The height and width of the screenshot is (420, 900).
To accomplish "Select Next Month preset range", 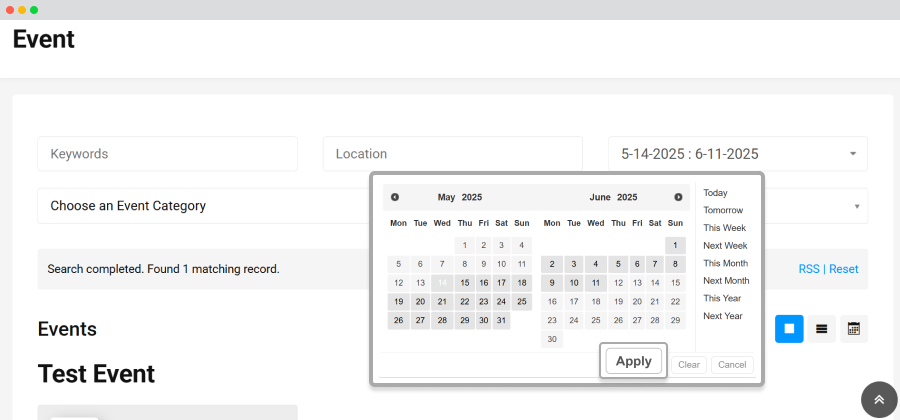I will (x=726, y=281).
